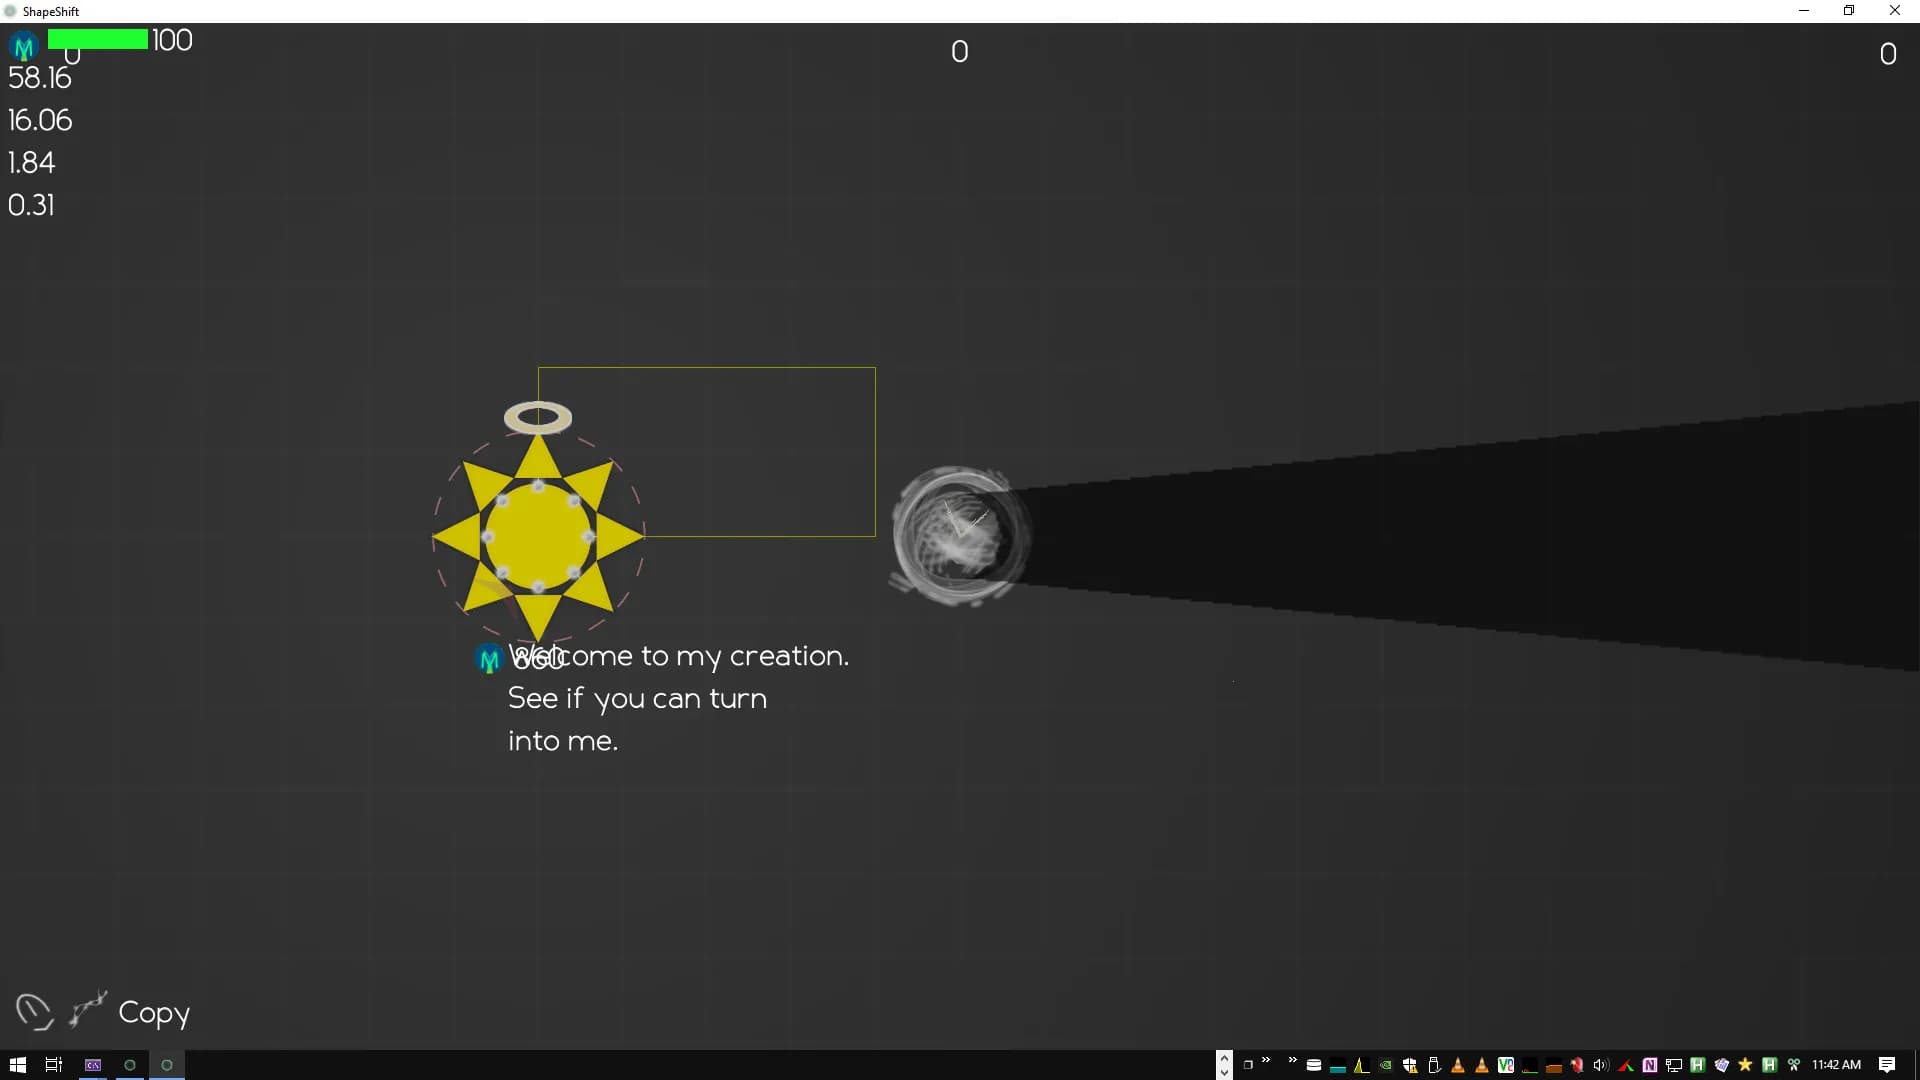Select the Copy ability label
This screenshot has width=1920, height=1080.
(x=154, y=1012)
